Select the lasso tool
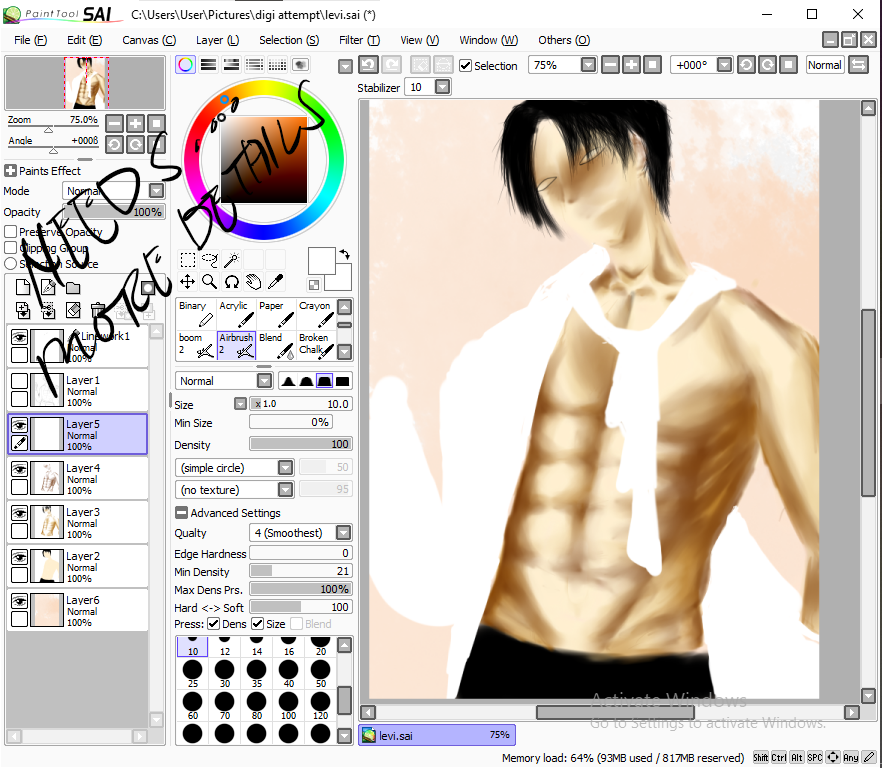Image resolution: width=882 pixels, height=768 pixels. [210, 260]
